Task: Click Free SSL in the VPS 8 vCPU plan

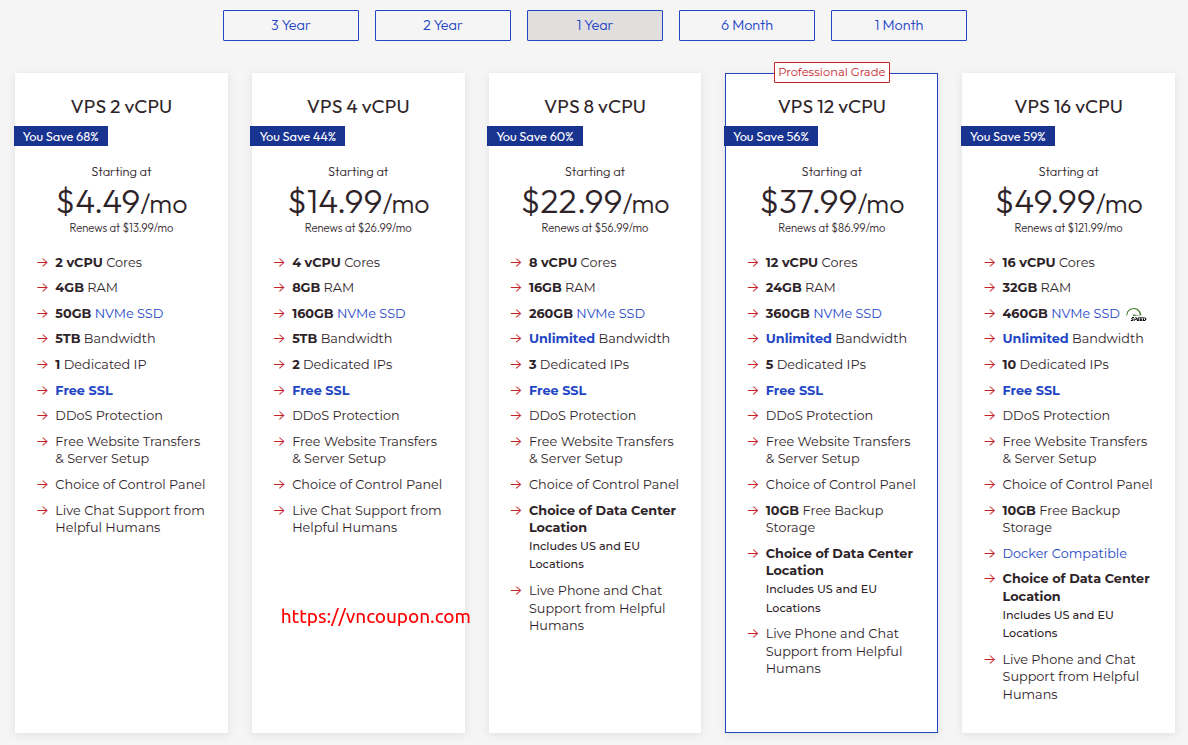Action: 558,390
